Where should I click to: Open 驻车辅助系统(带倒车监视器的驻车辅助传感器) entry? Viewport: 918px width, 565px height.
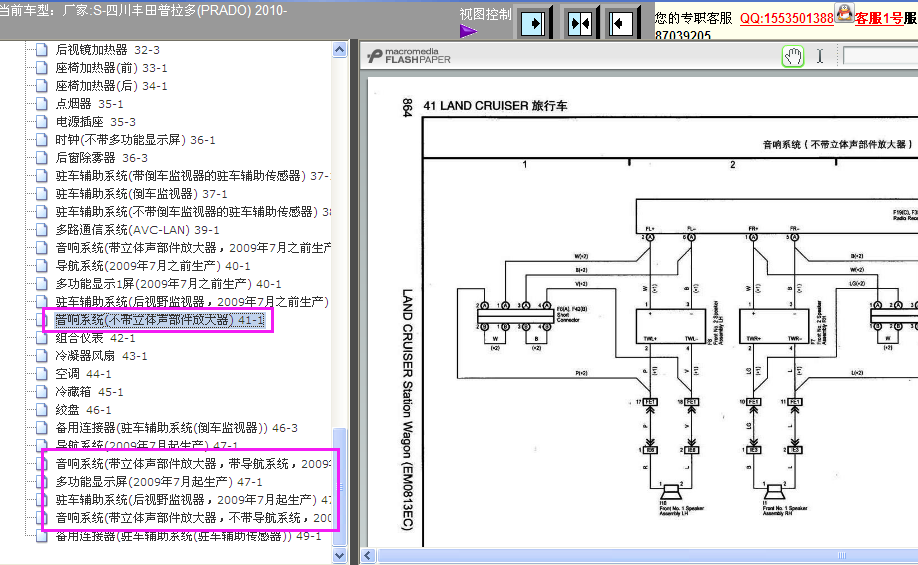click(193, 176)
